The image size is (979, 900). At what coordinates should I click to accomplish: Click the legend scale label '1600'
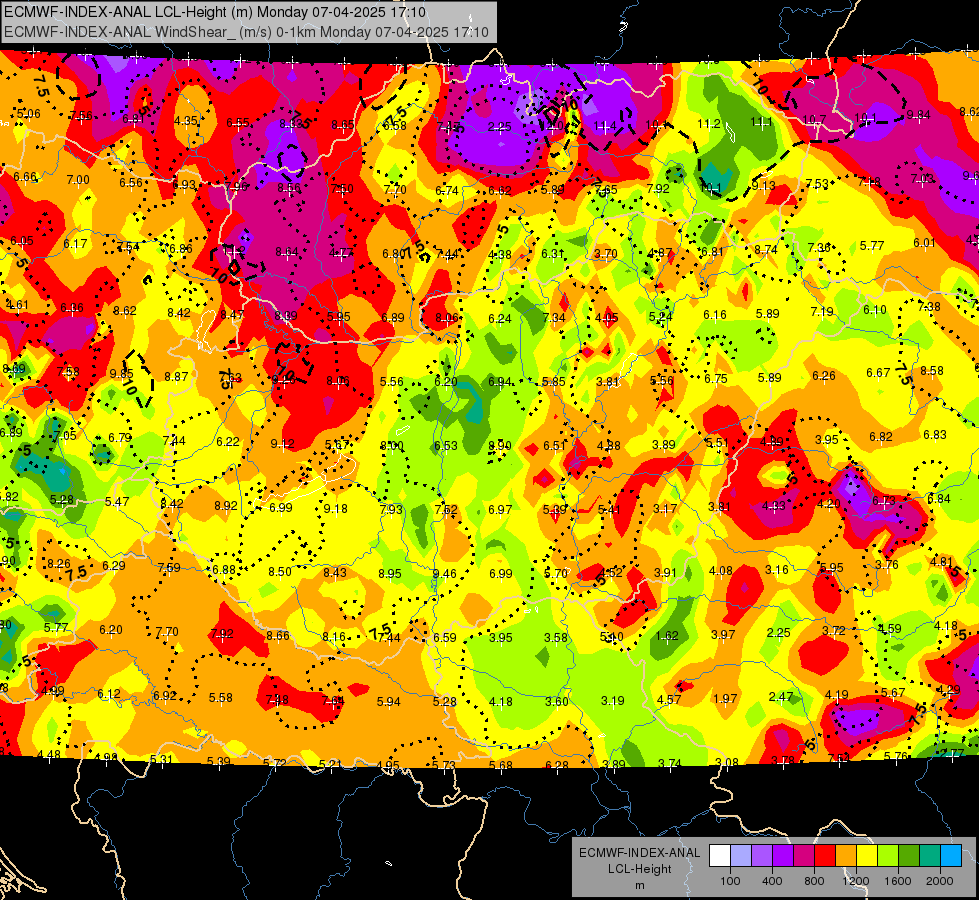point(897,881)
